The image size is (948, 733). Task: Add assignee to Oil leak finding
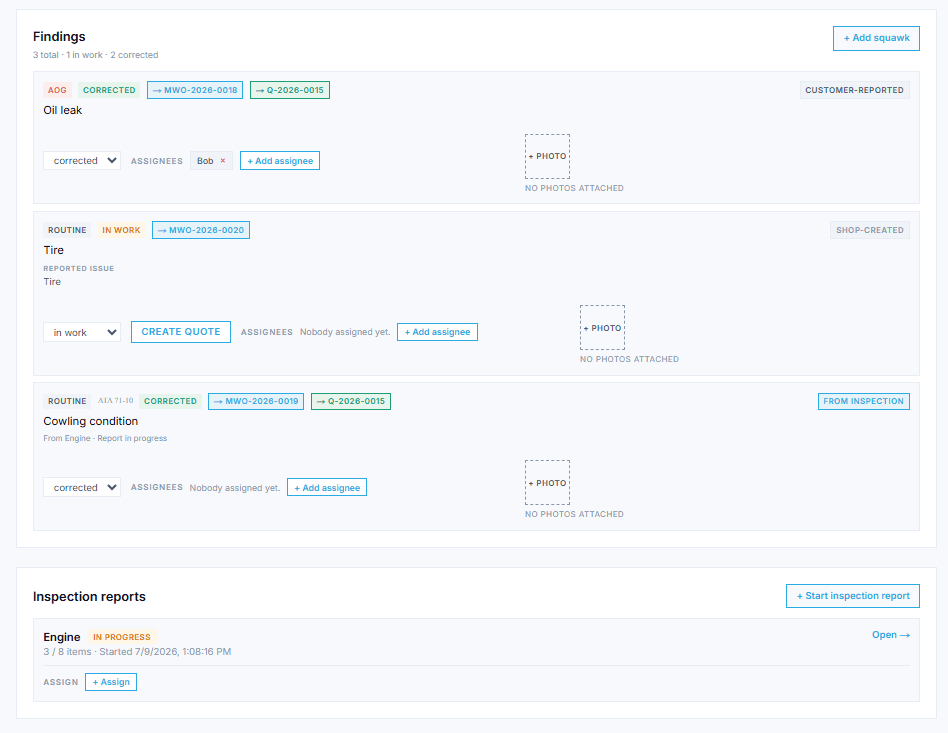[x=280, y=161]
